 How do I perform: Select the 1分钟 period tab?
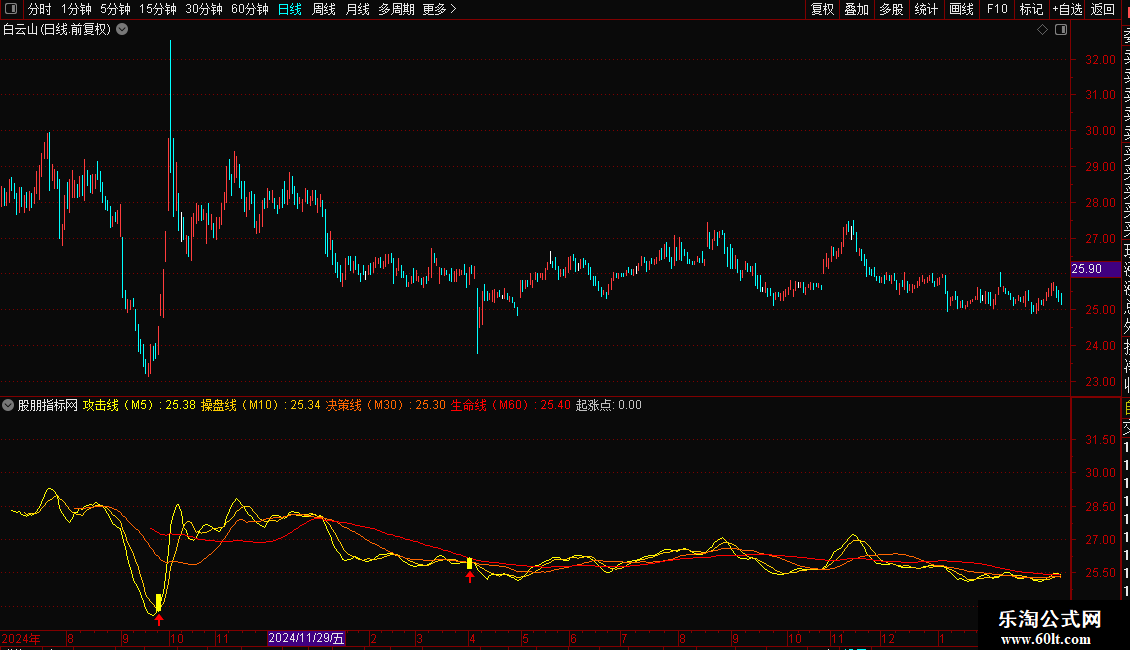(76, 9)
